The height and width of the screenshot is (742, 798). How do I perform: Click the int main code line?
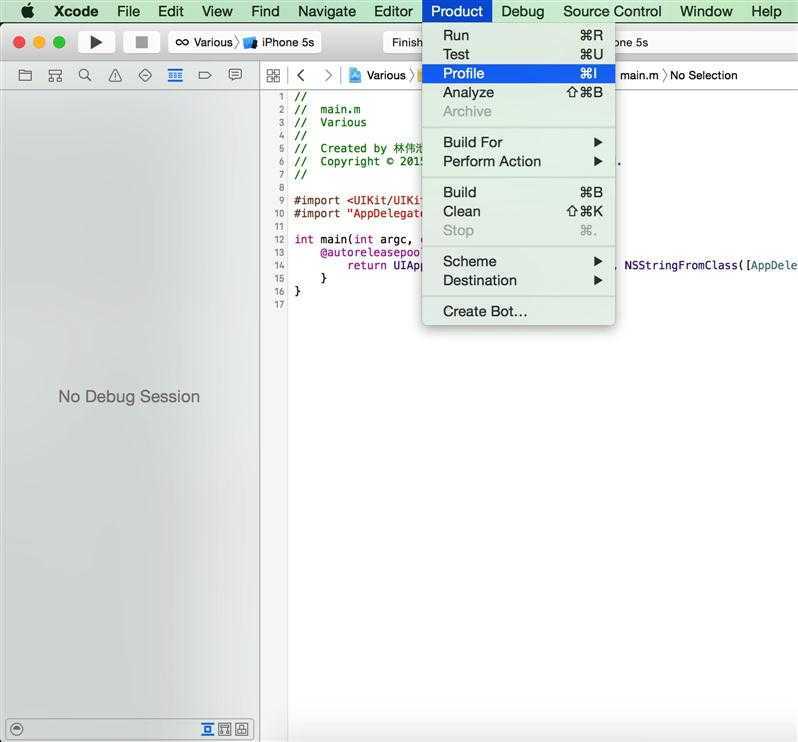358,239
